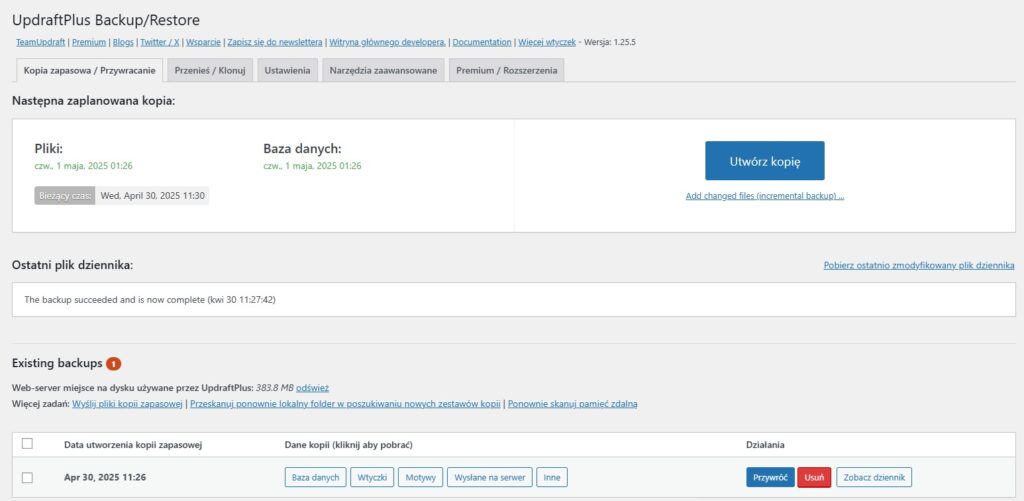Open the Premium header link
The width and height of the screenshot is (1024, 501).
pyautogui.click(x=88, y=42)
